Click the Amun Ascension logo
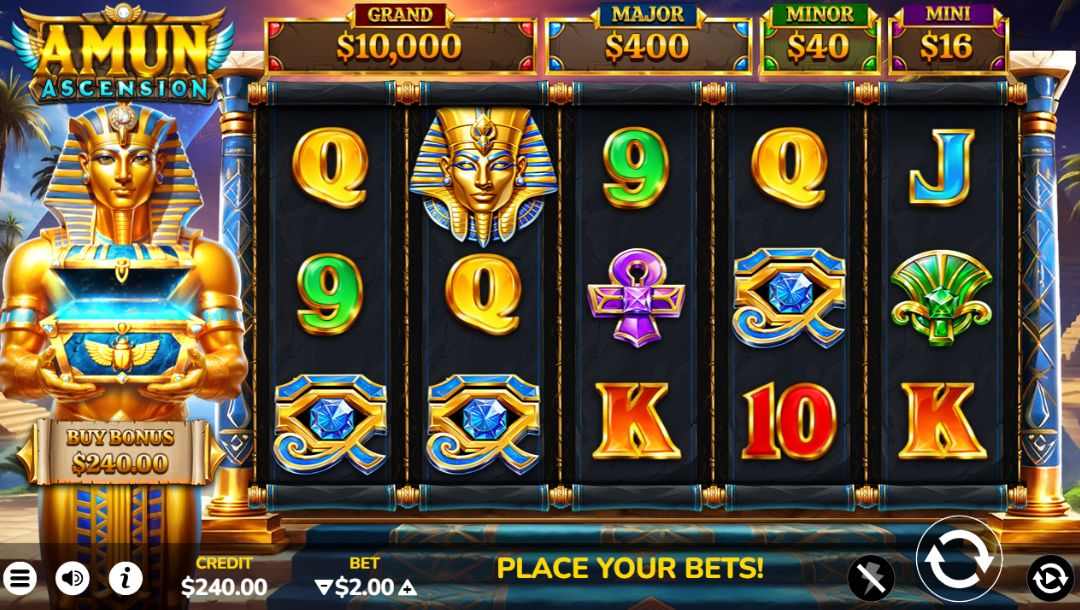1080x610 pixels. point(123,55)
